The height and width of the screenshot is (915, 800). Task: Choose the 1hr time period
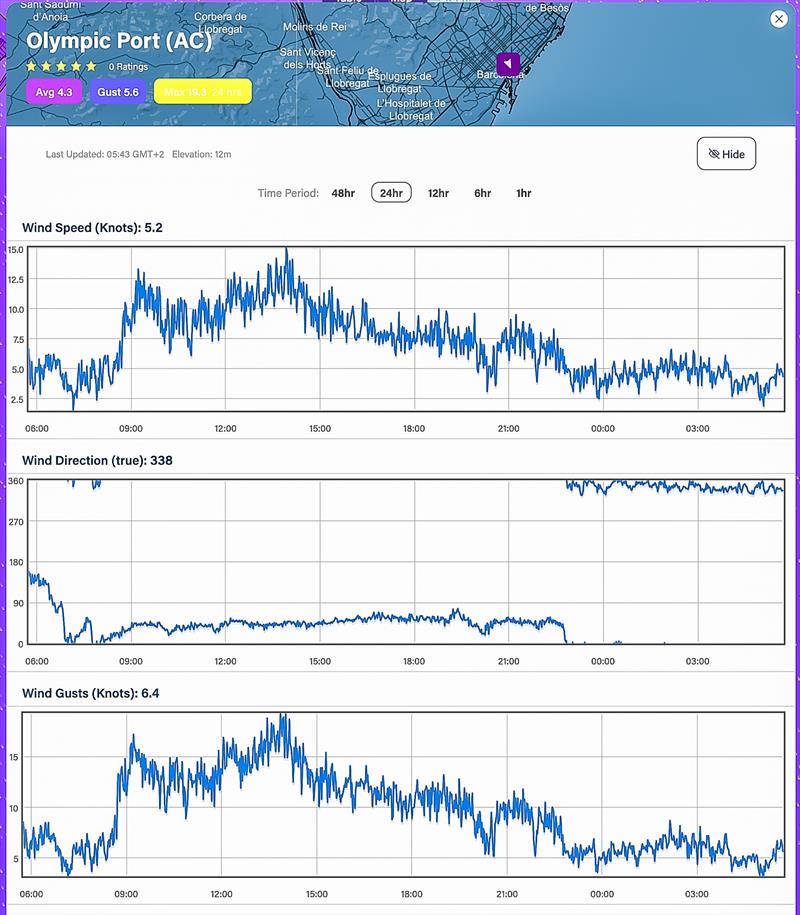[x=523, y=193]
